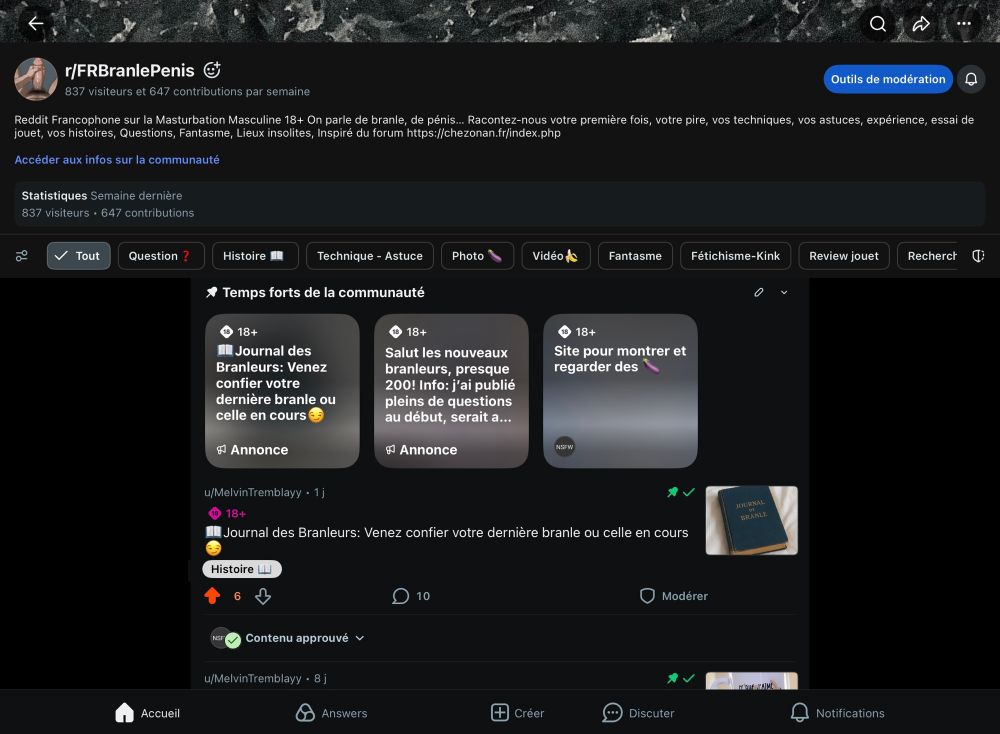Viewport: 1000px width, 734px height.
Task: Open the journal book post thumbnail
Action: point(751,520)
